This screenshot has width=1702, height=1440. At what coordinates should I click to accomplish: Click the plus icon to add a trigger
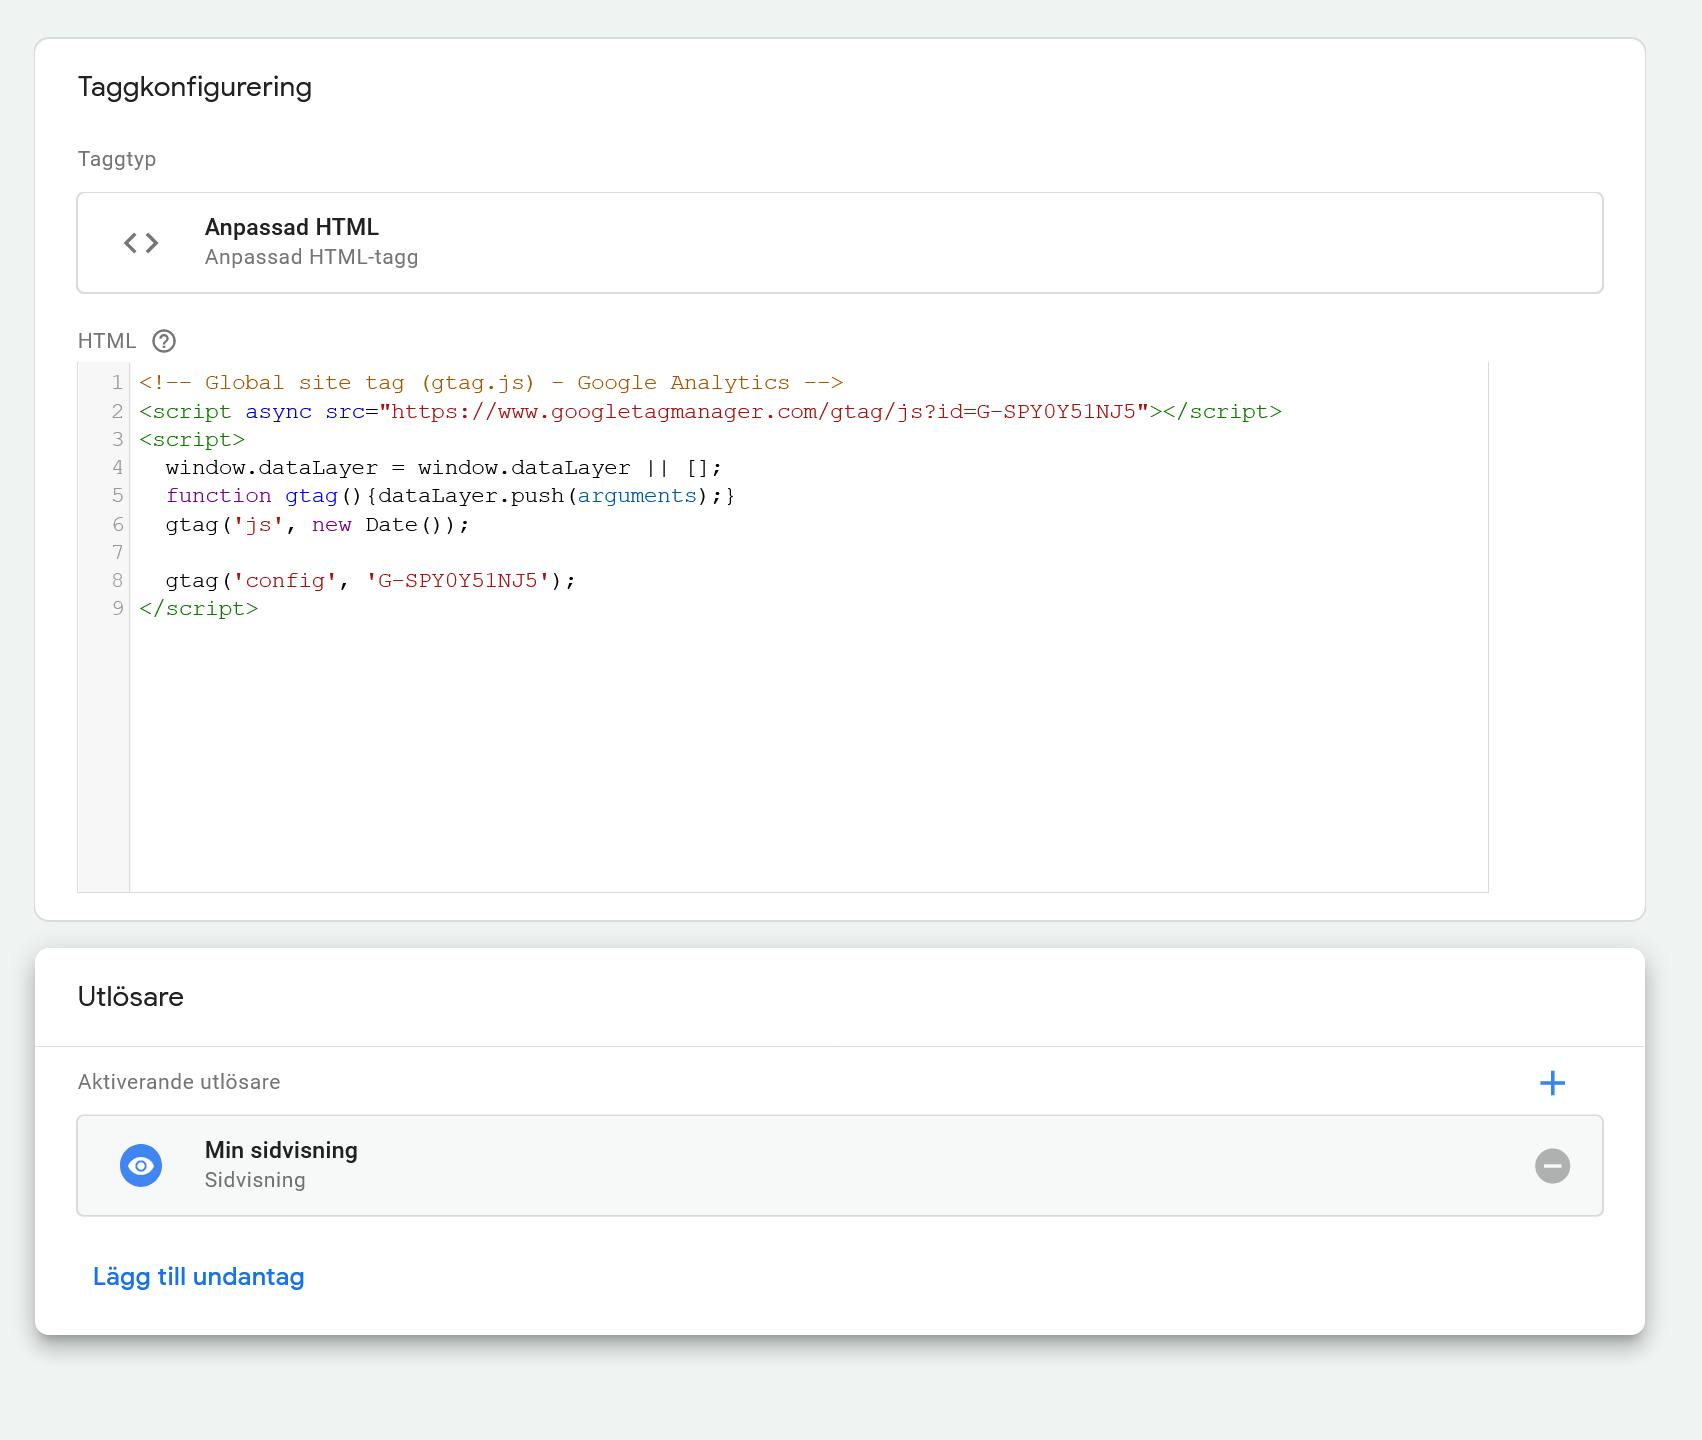pyautogui.click(x=1552, y=1083)
